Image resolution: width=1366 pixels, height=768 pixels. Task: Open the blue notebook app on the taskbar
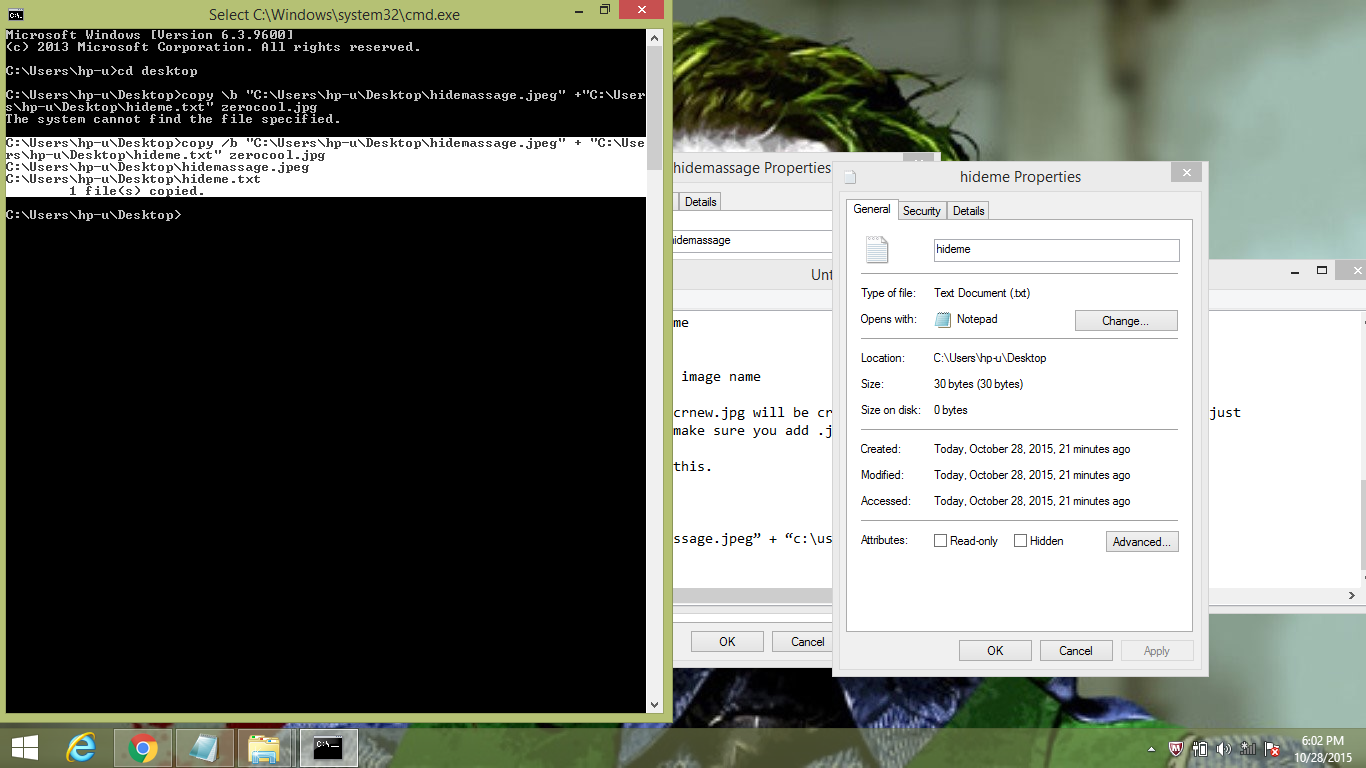pos(205,748)
